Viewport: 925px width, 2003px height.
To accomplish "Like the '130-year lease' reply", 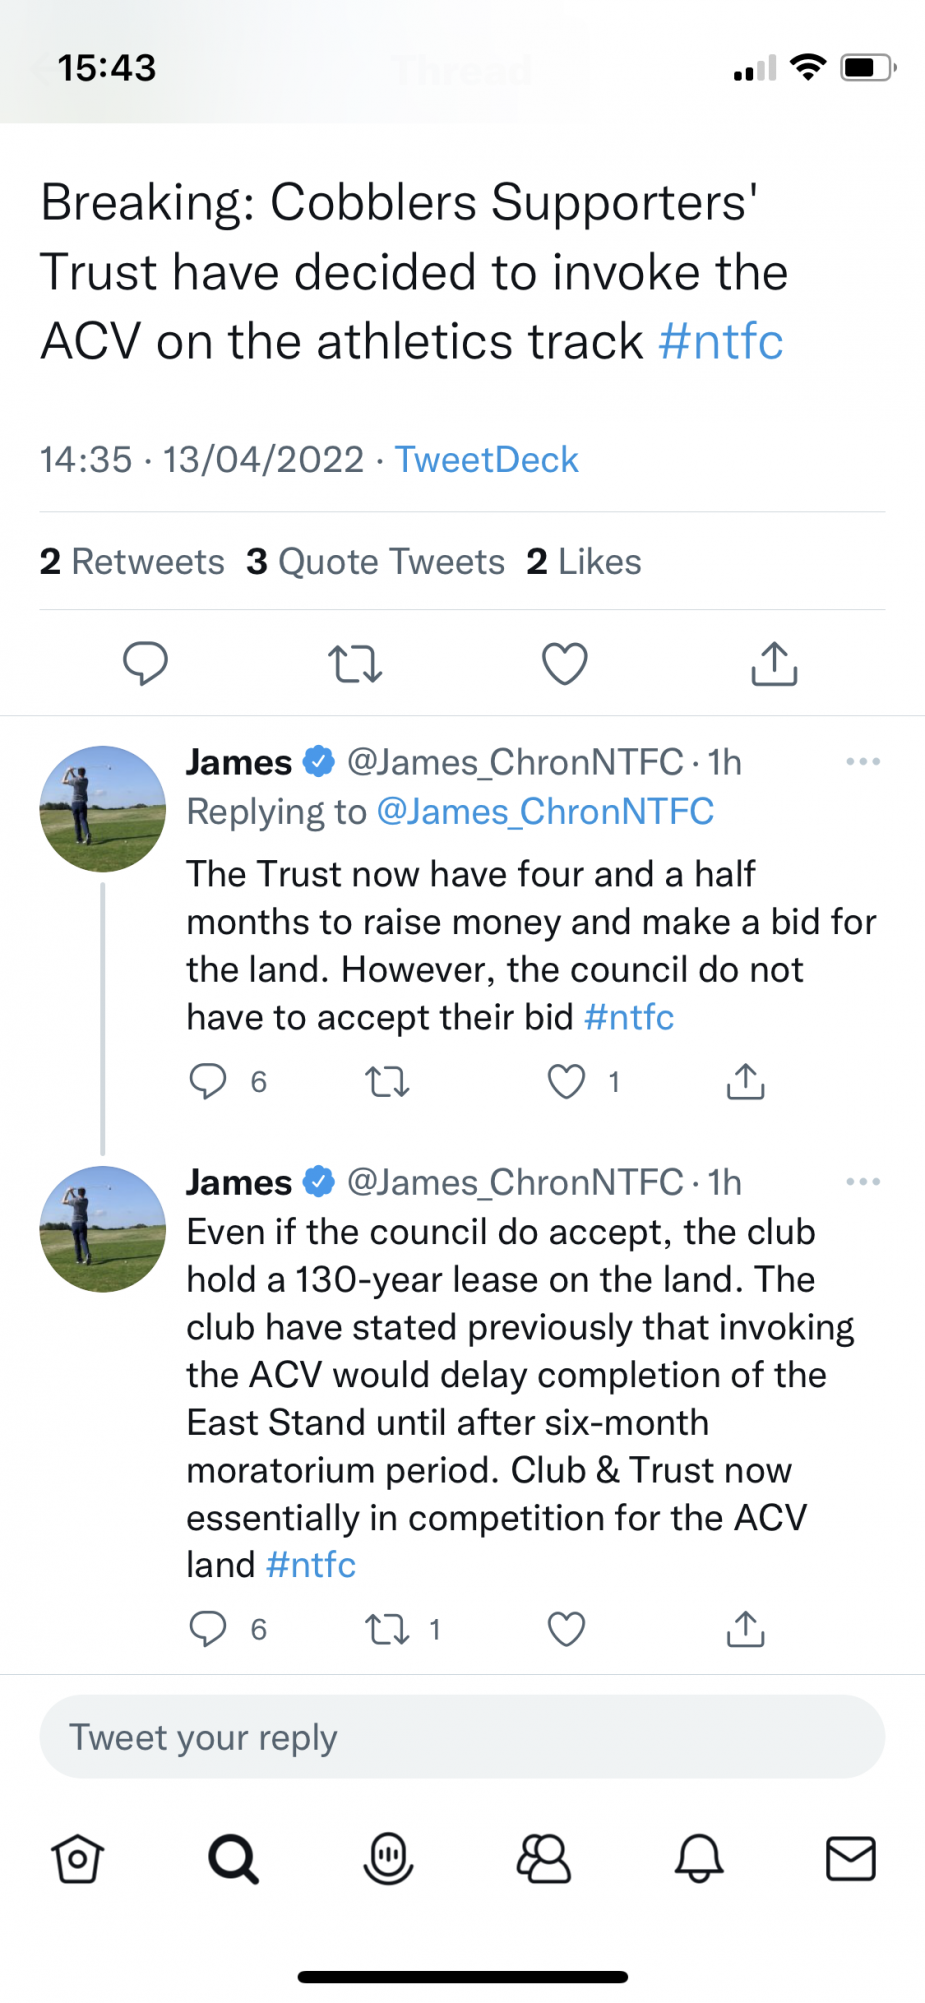I will pyautogui.click(x=566, y=1630).
